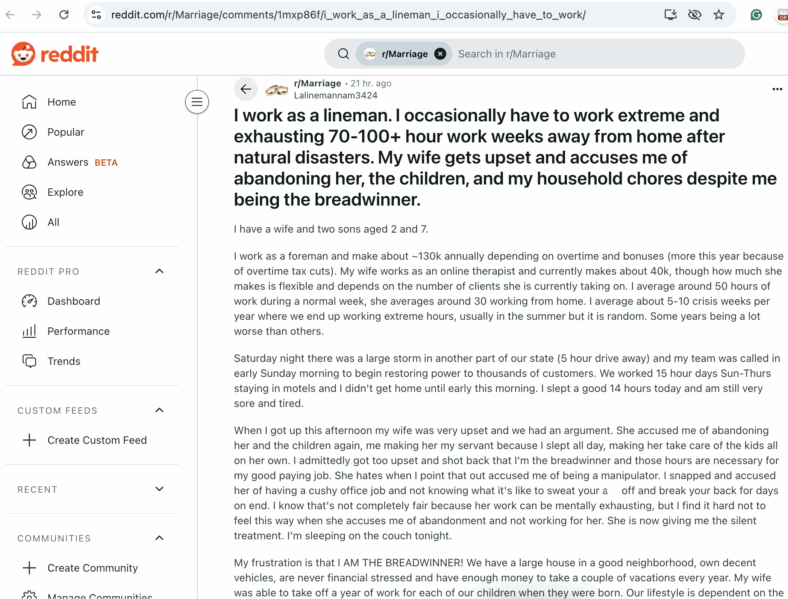This screenshot has height=599, width=788.
Task: Collapse the sidebar with the hamburger toggle
Action: (197, 102)
